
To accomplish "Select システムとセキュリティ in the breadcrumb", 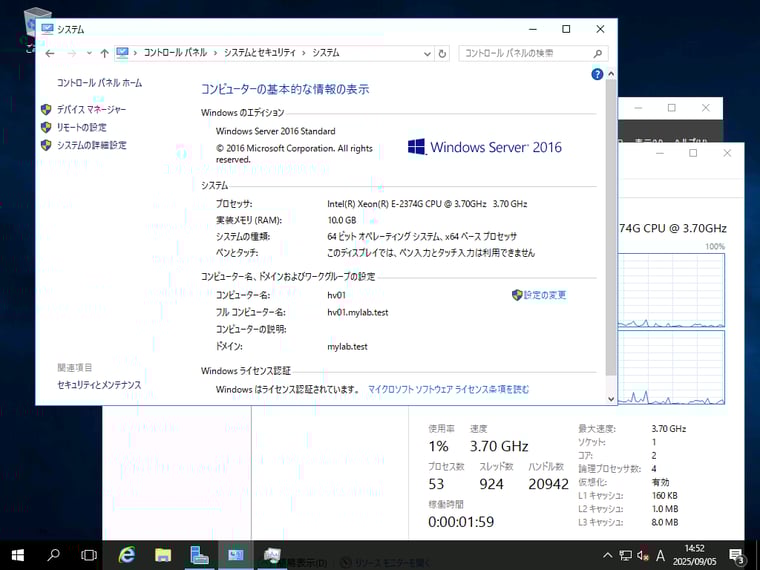I will pos(260,53).
